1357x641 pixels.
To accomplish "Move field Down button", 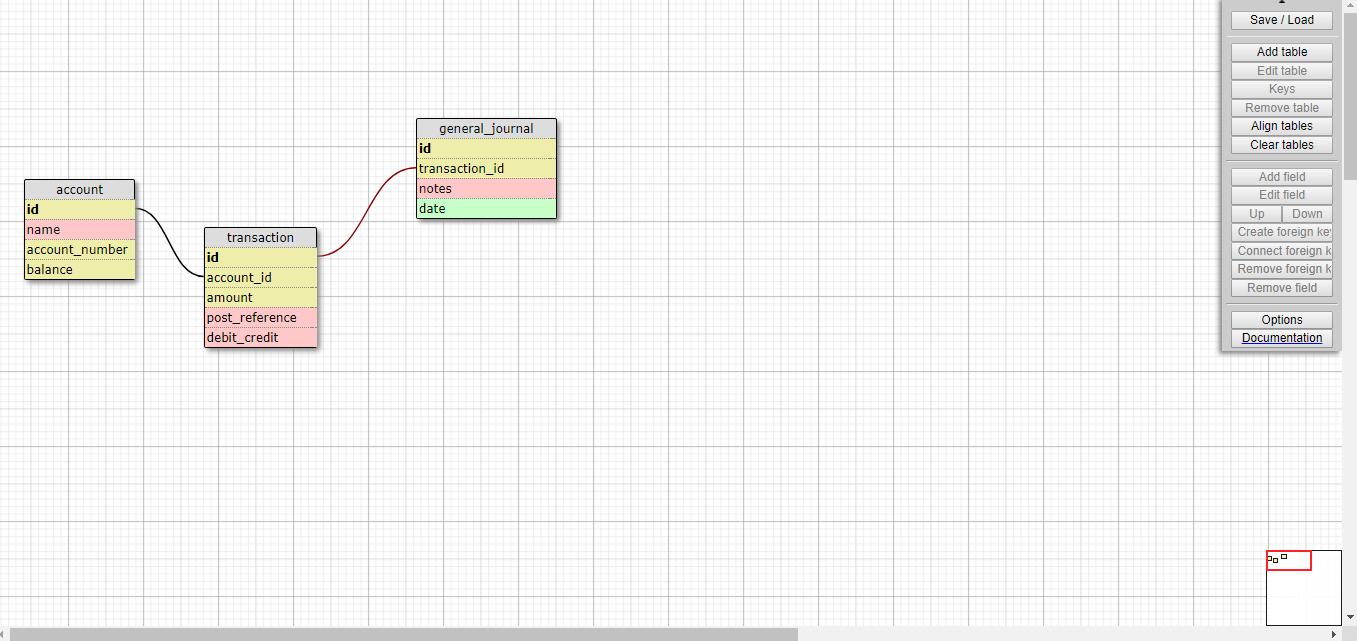I will coord(1307,214).
